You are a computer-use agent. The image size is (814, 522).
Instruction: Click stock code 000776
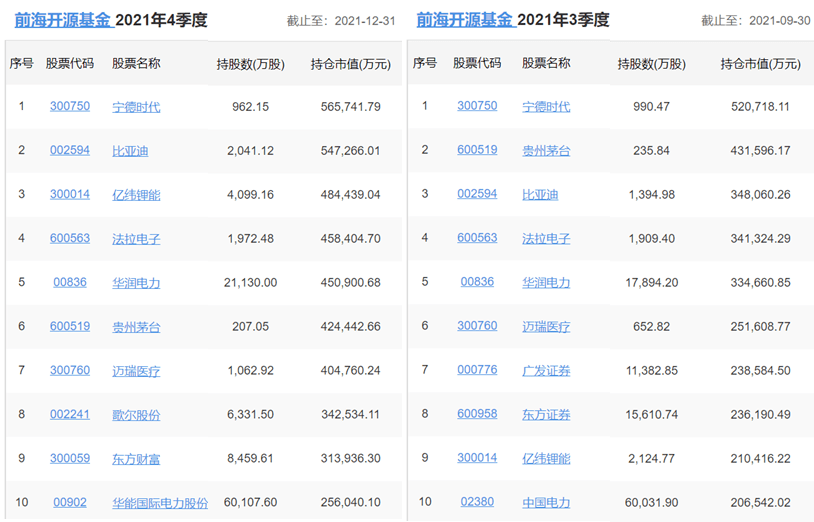[x=477, y=370]
